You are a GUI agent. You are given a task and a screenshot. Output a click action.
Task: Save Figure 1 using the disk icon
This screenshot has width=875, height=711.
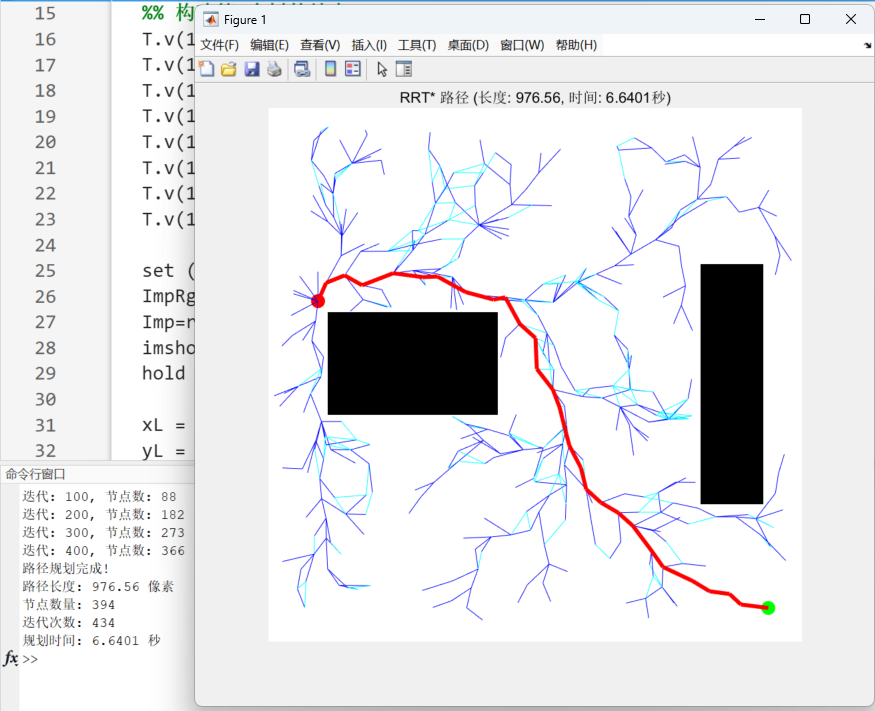click(x=252, y=69)
